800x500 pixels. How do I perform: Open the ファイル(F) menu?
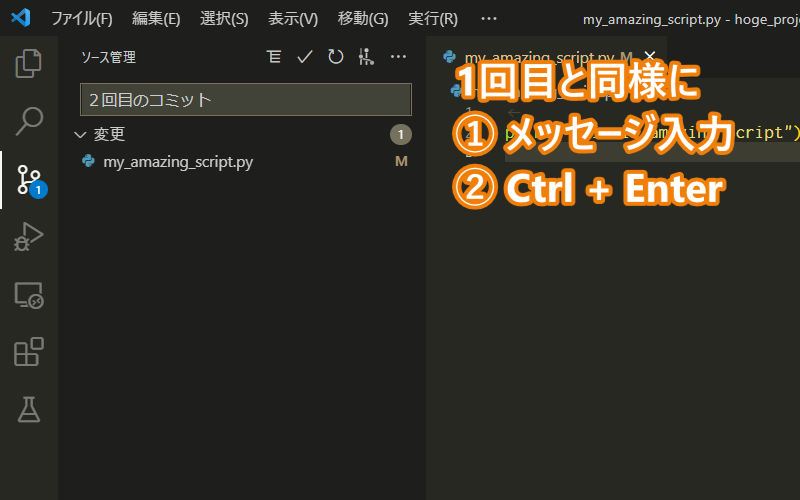tap(82, 19)
